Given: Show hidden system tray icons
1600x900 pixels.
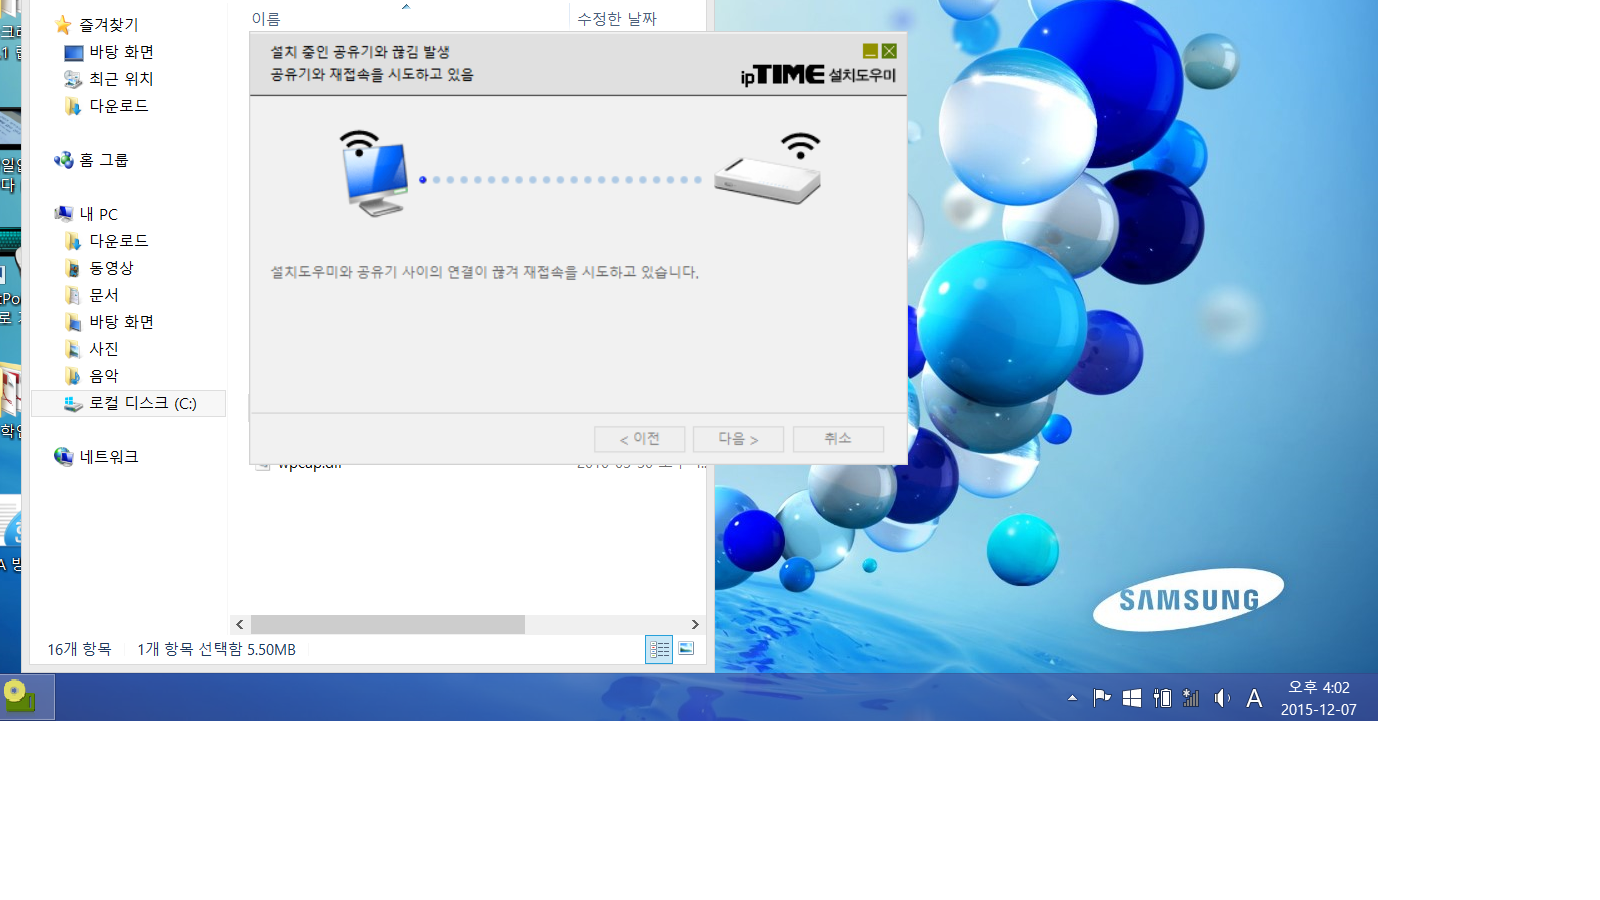Looking at the screenshot, I should pyautogui.click(x=1072, y=698).
